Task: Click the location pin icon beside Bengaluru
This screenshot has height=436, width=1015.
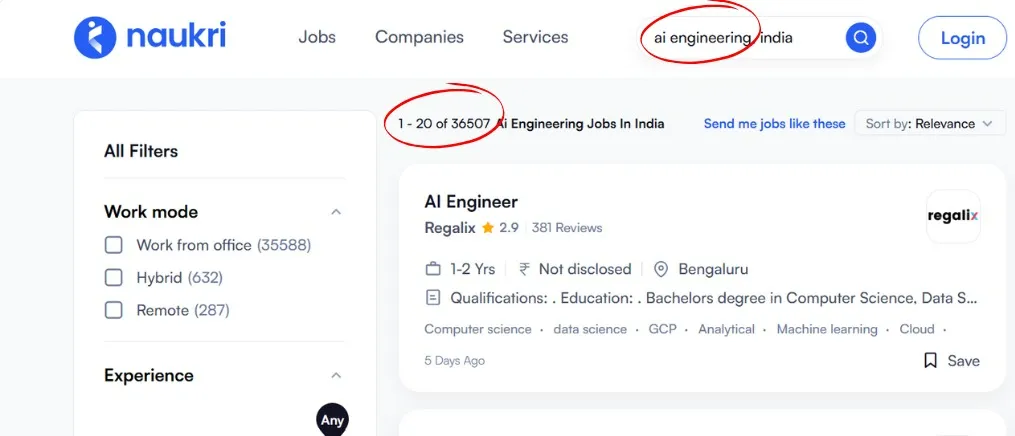Action: coord(660,269)
